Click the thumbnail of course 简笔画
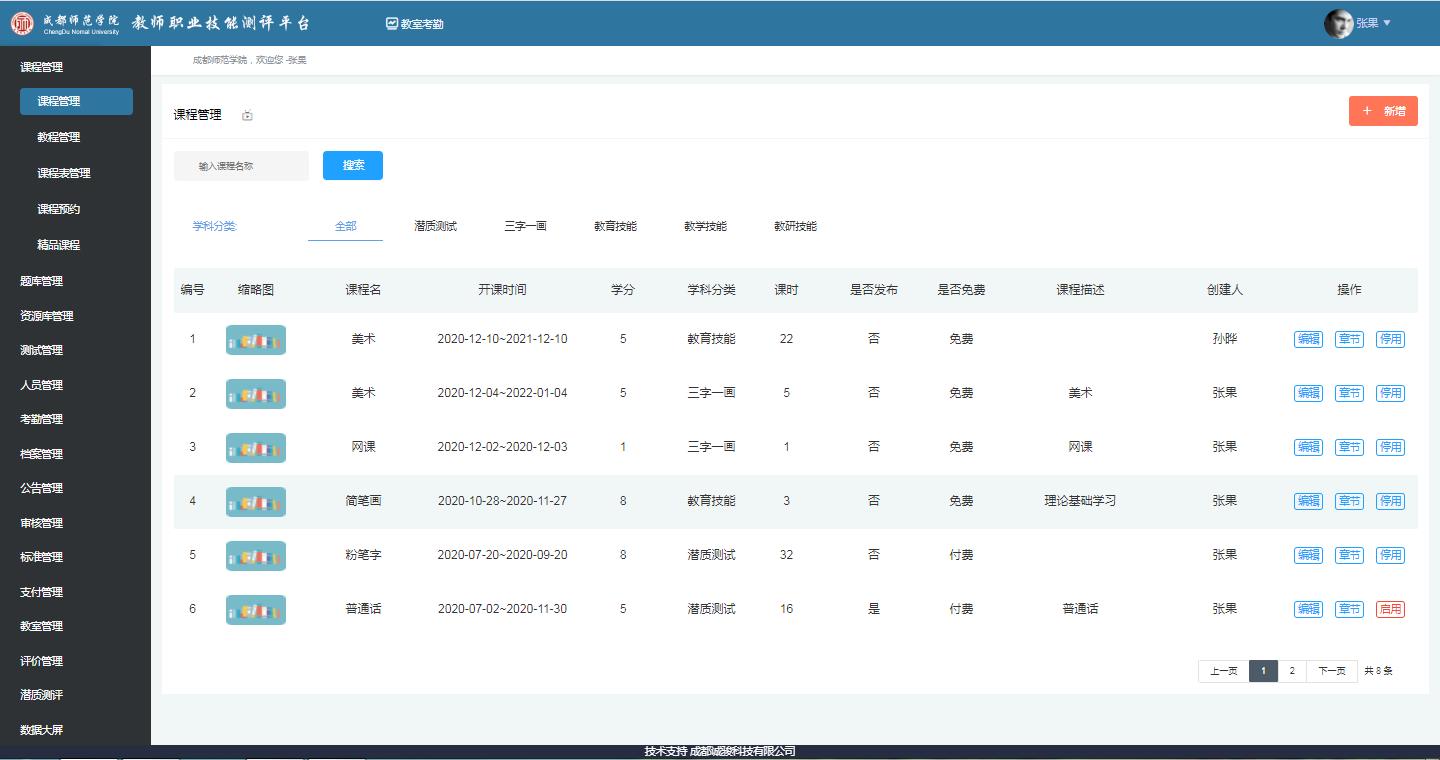 point(256,501)
